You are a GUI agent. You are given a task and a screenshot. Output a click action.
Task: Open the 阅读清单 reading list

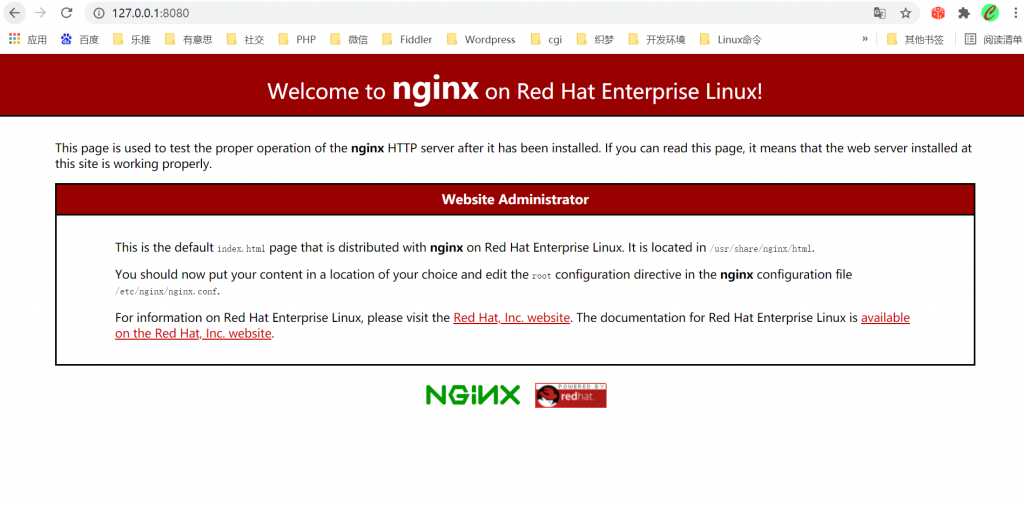tap(994, 39)
